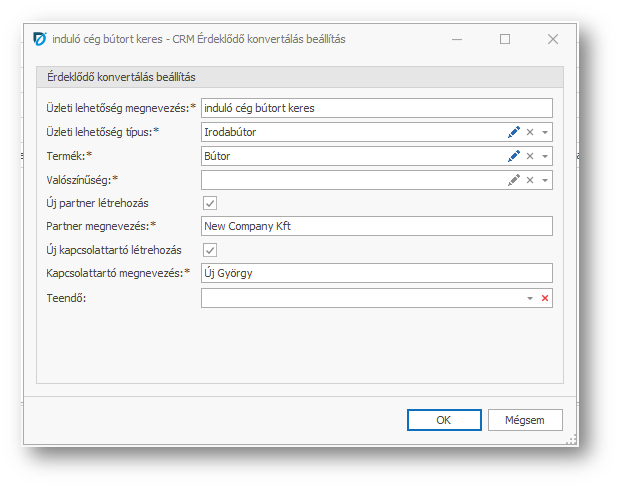Toggle Új kapcsolattartó létrehozás checkbox

click(x=210, y=250)
